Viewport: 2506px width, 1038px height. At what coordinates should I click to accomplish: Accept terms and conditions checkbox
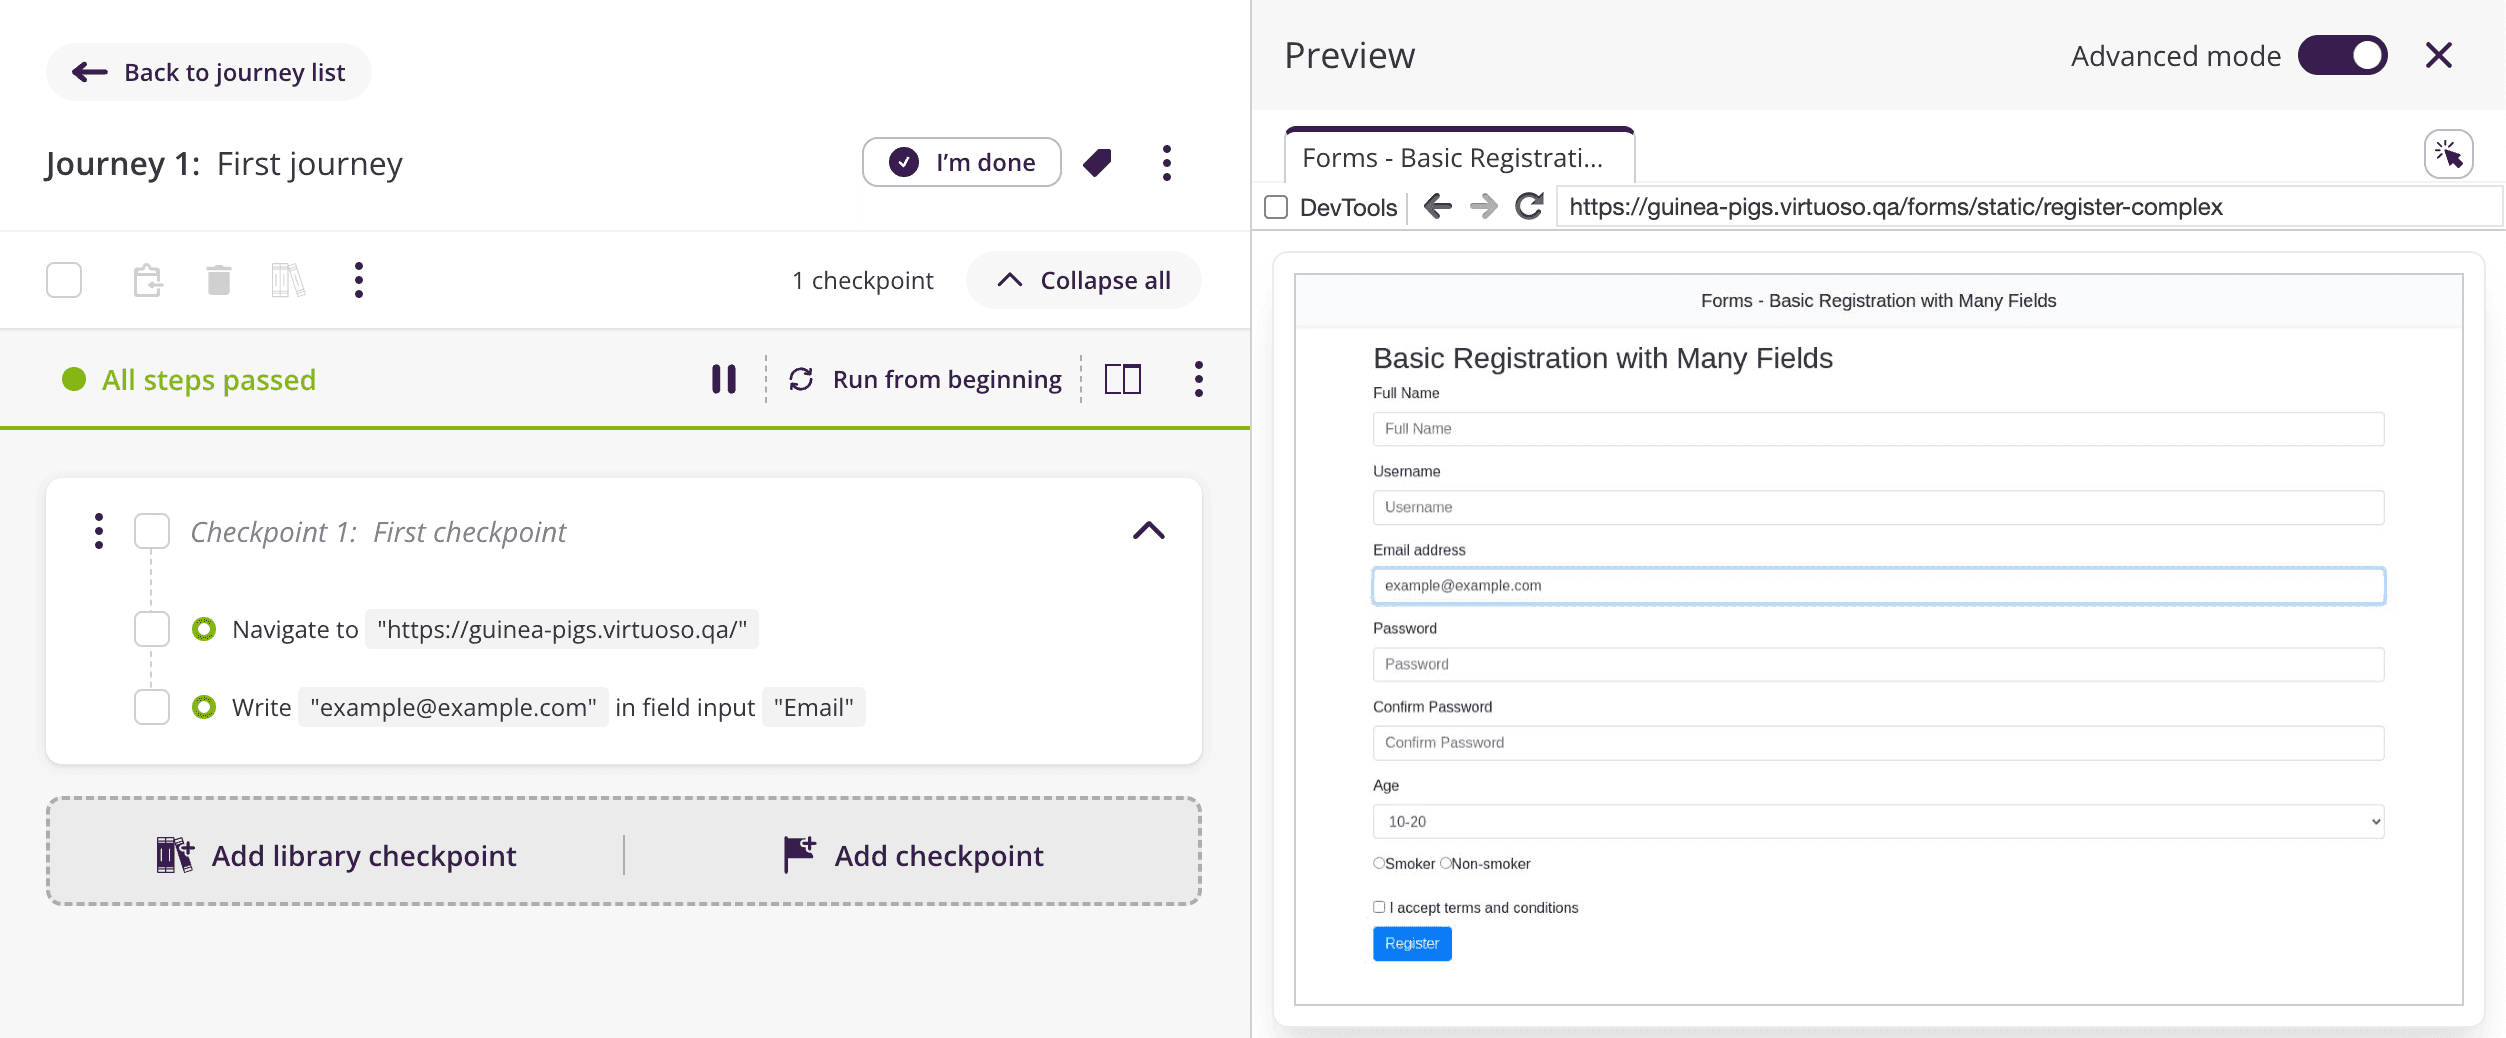(1379, 907)
